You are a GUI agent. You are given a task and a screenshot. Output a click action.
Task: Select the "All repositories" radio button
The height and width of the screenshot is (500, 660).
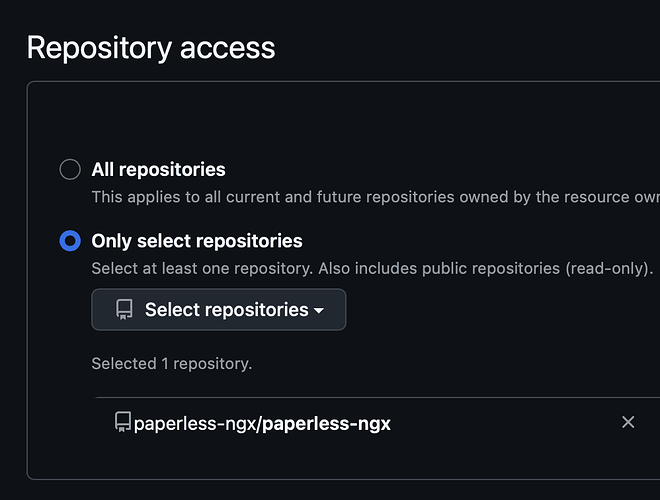[70, 169]
